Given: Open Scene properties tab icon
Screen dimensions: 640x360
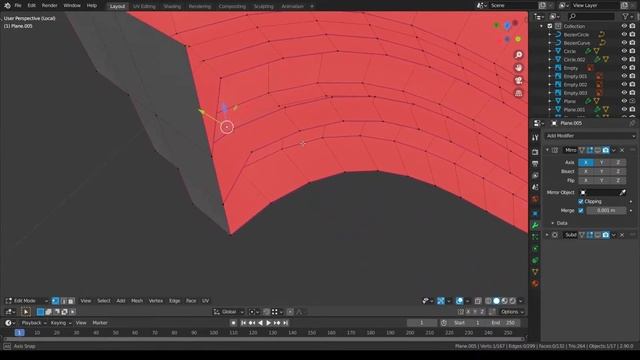Looking at the screenshot, I should pyautogui.click(x=535, y=187).
